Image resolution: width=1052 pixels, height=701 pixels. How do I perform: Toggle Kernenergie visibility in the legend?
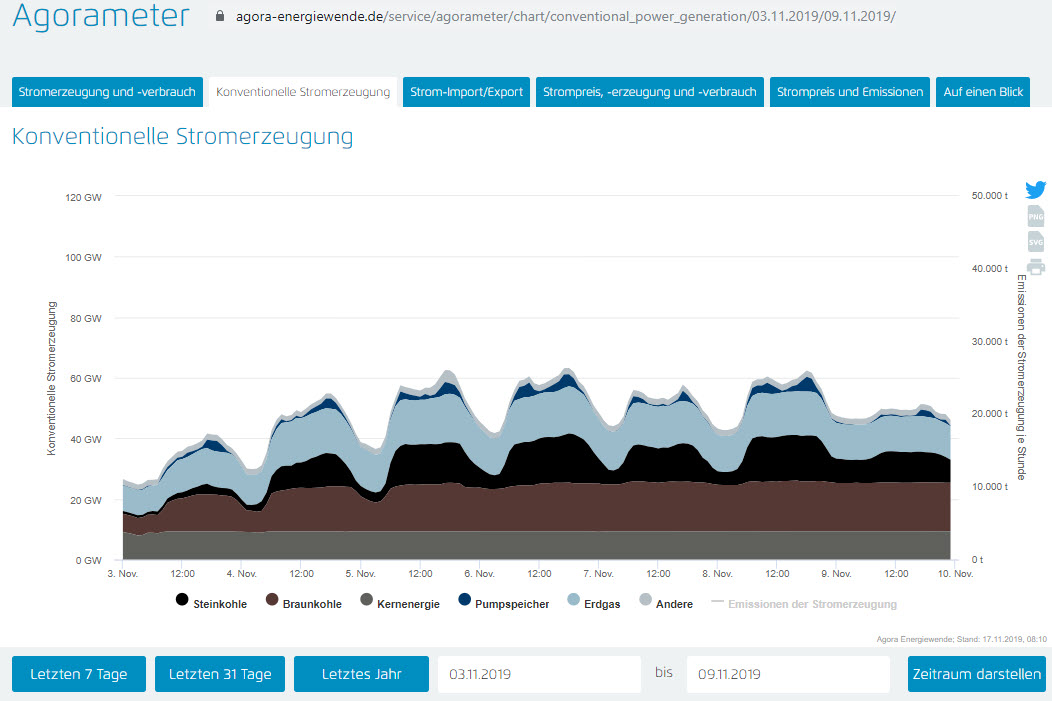(399, 603)
